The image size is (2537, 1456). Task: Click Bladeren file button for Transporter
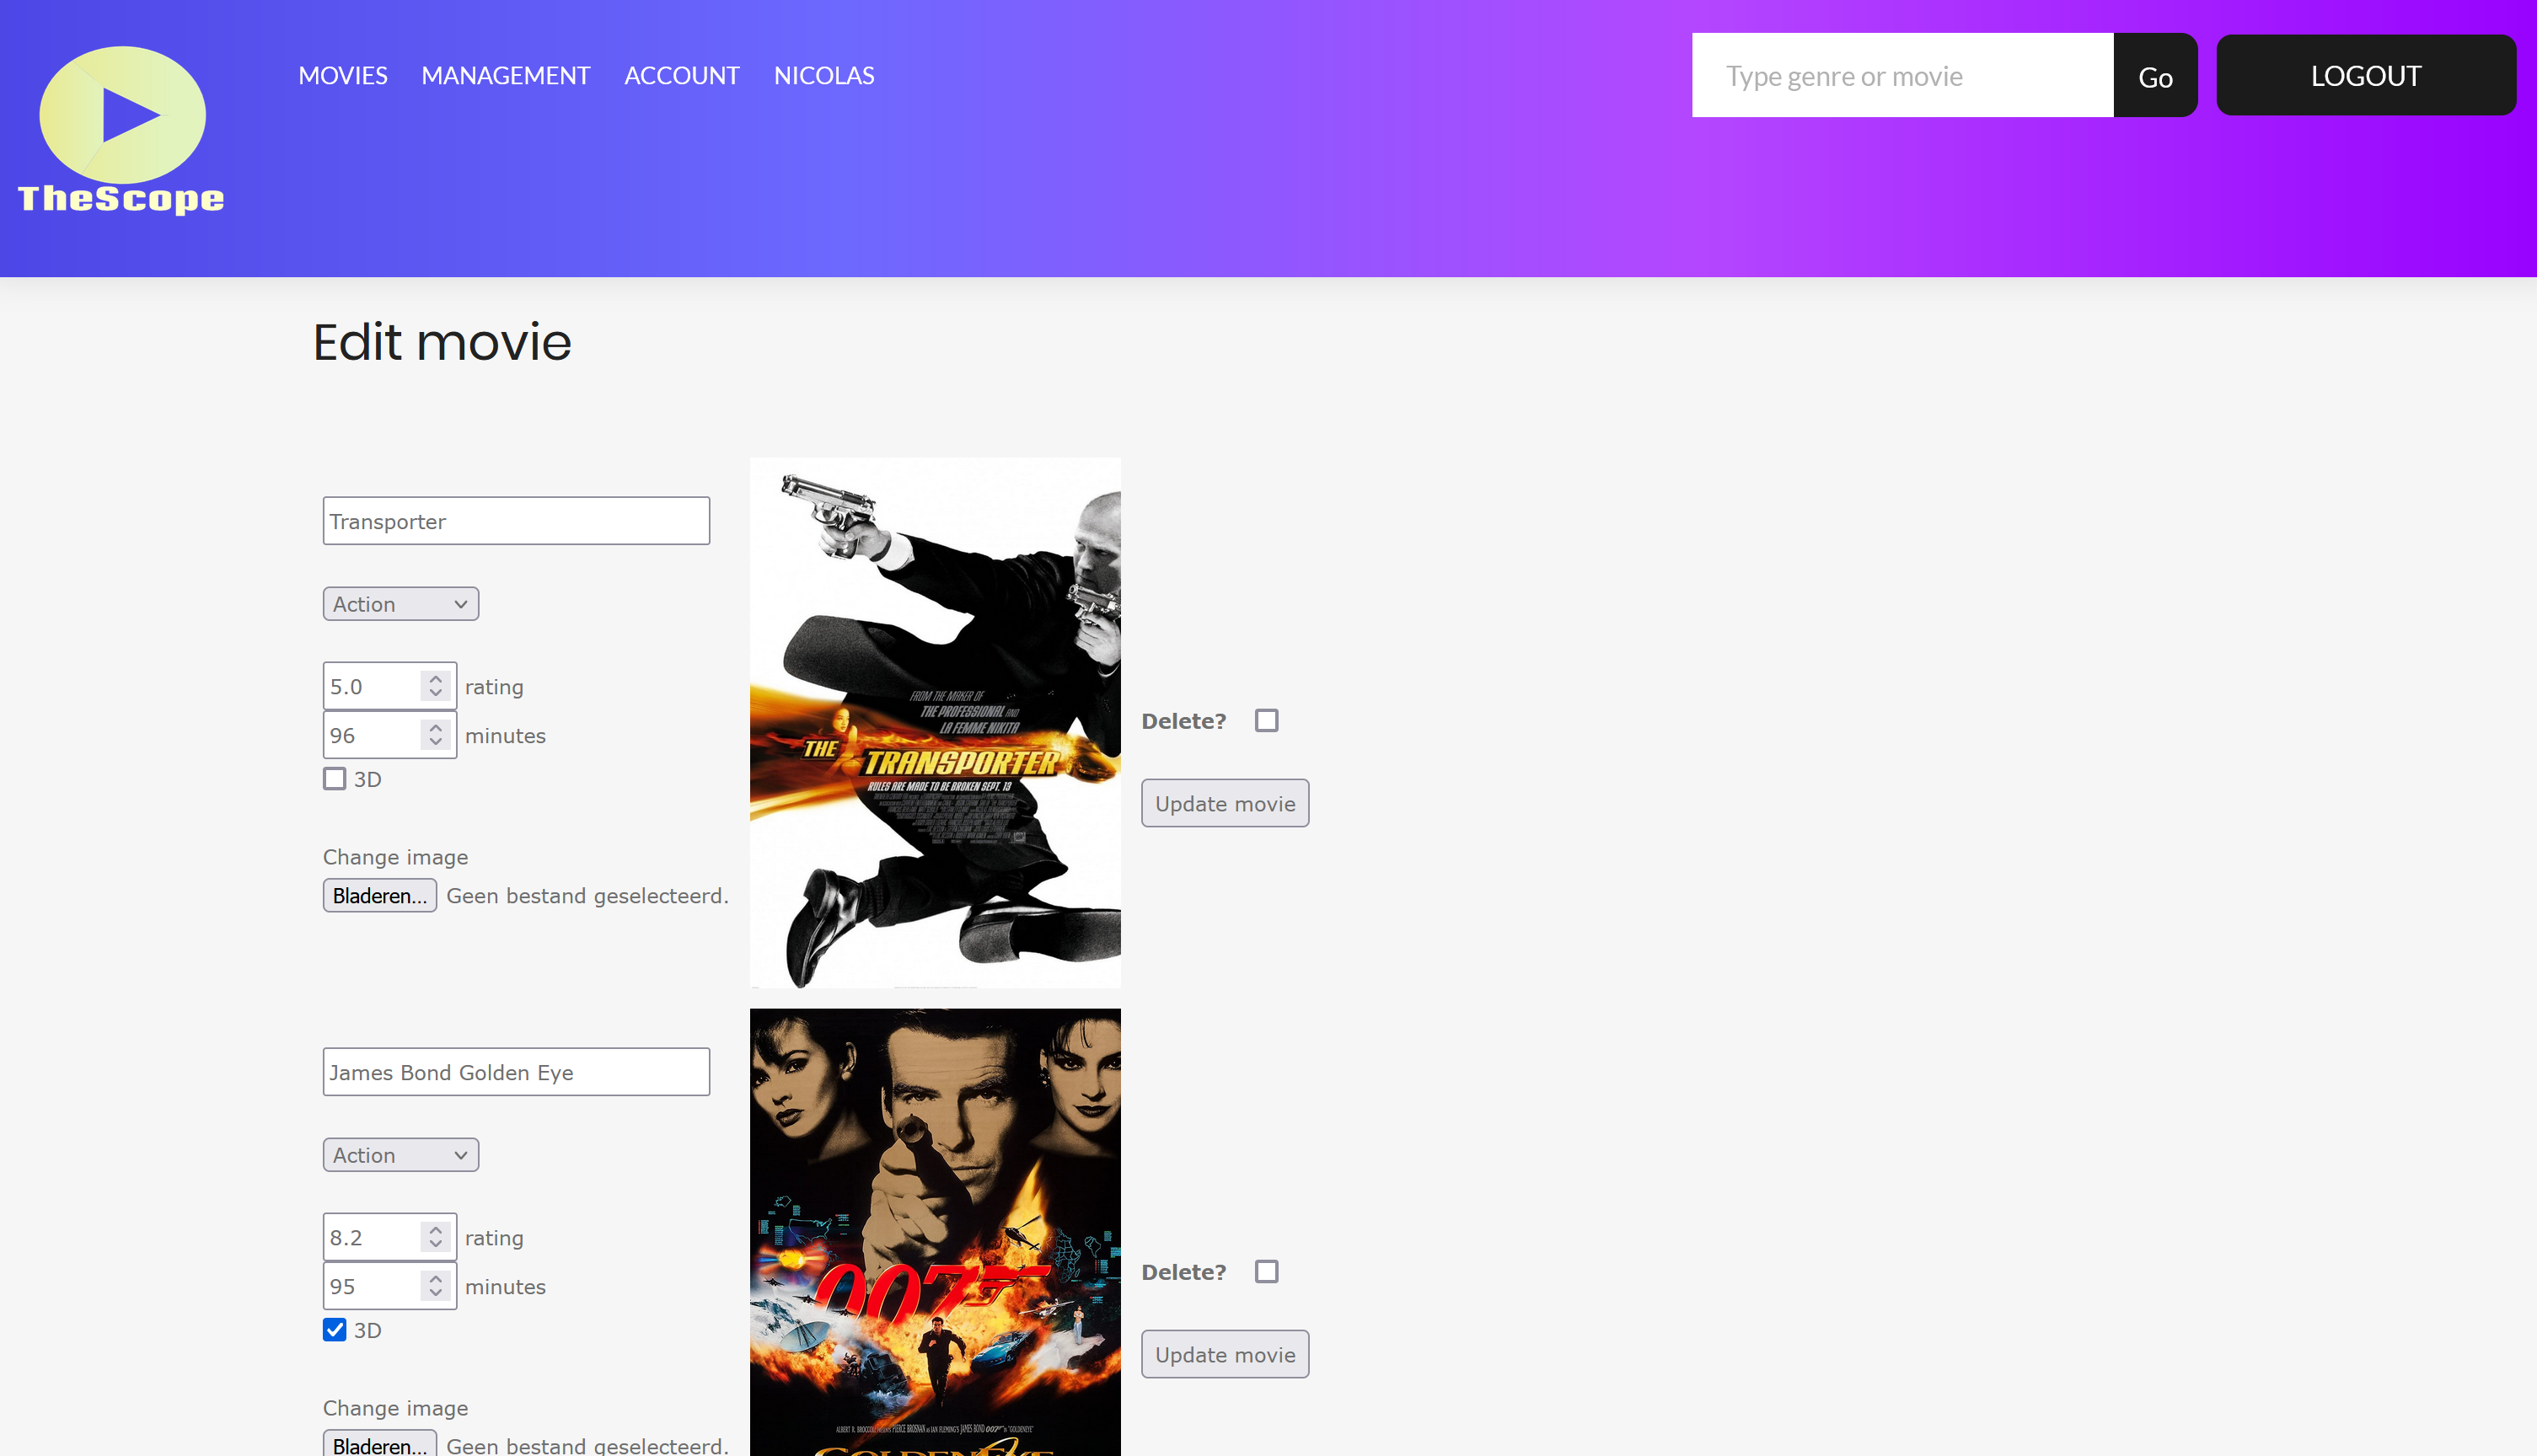(x=380, y=896)
